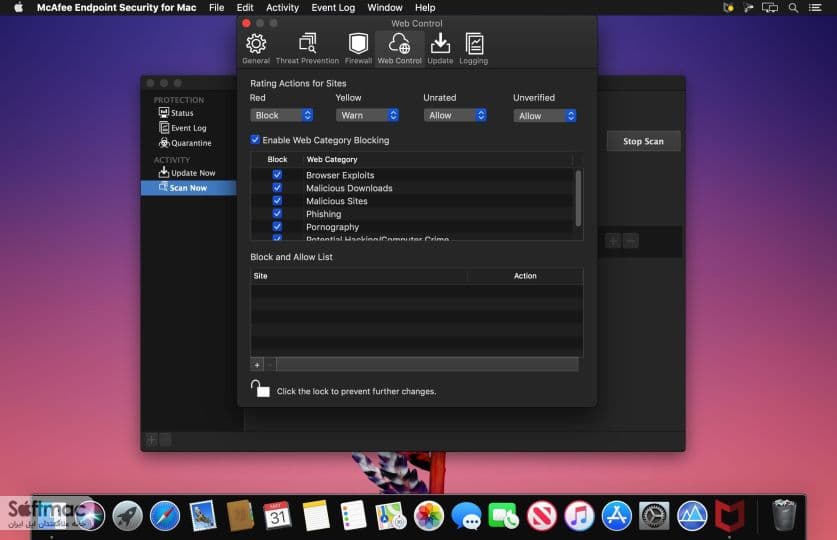Screen dimensions: 837x540
Task: Click the Action column header
Action: pyautogui.click(x=525, y=276)
